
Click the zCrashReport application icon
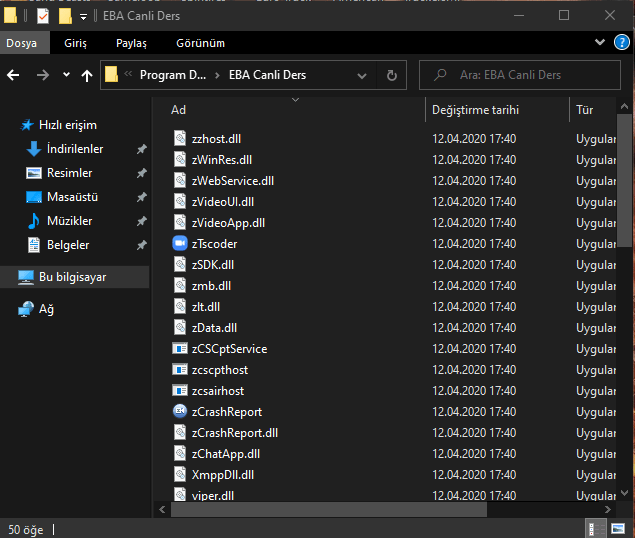(180, 411)
